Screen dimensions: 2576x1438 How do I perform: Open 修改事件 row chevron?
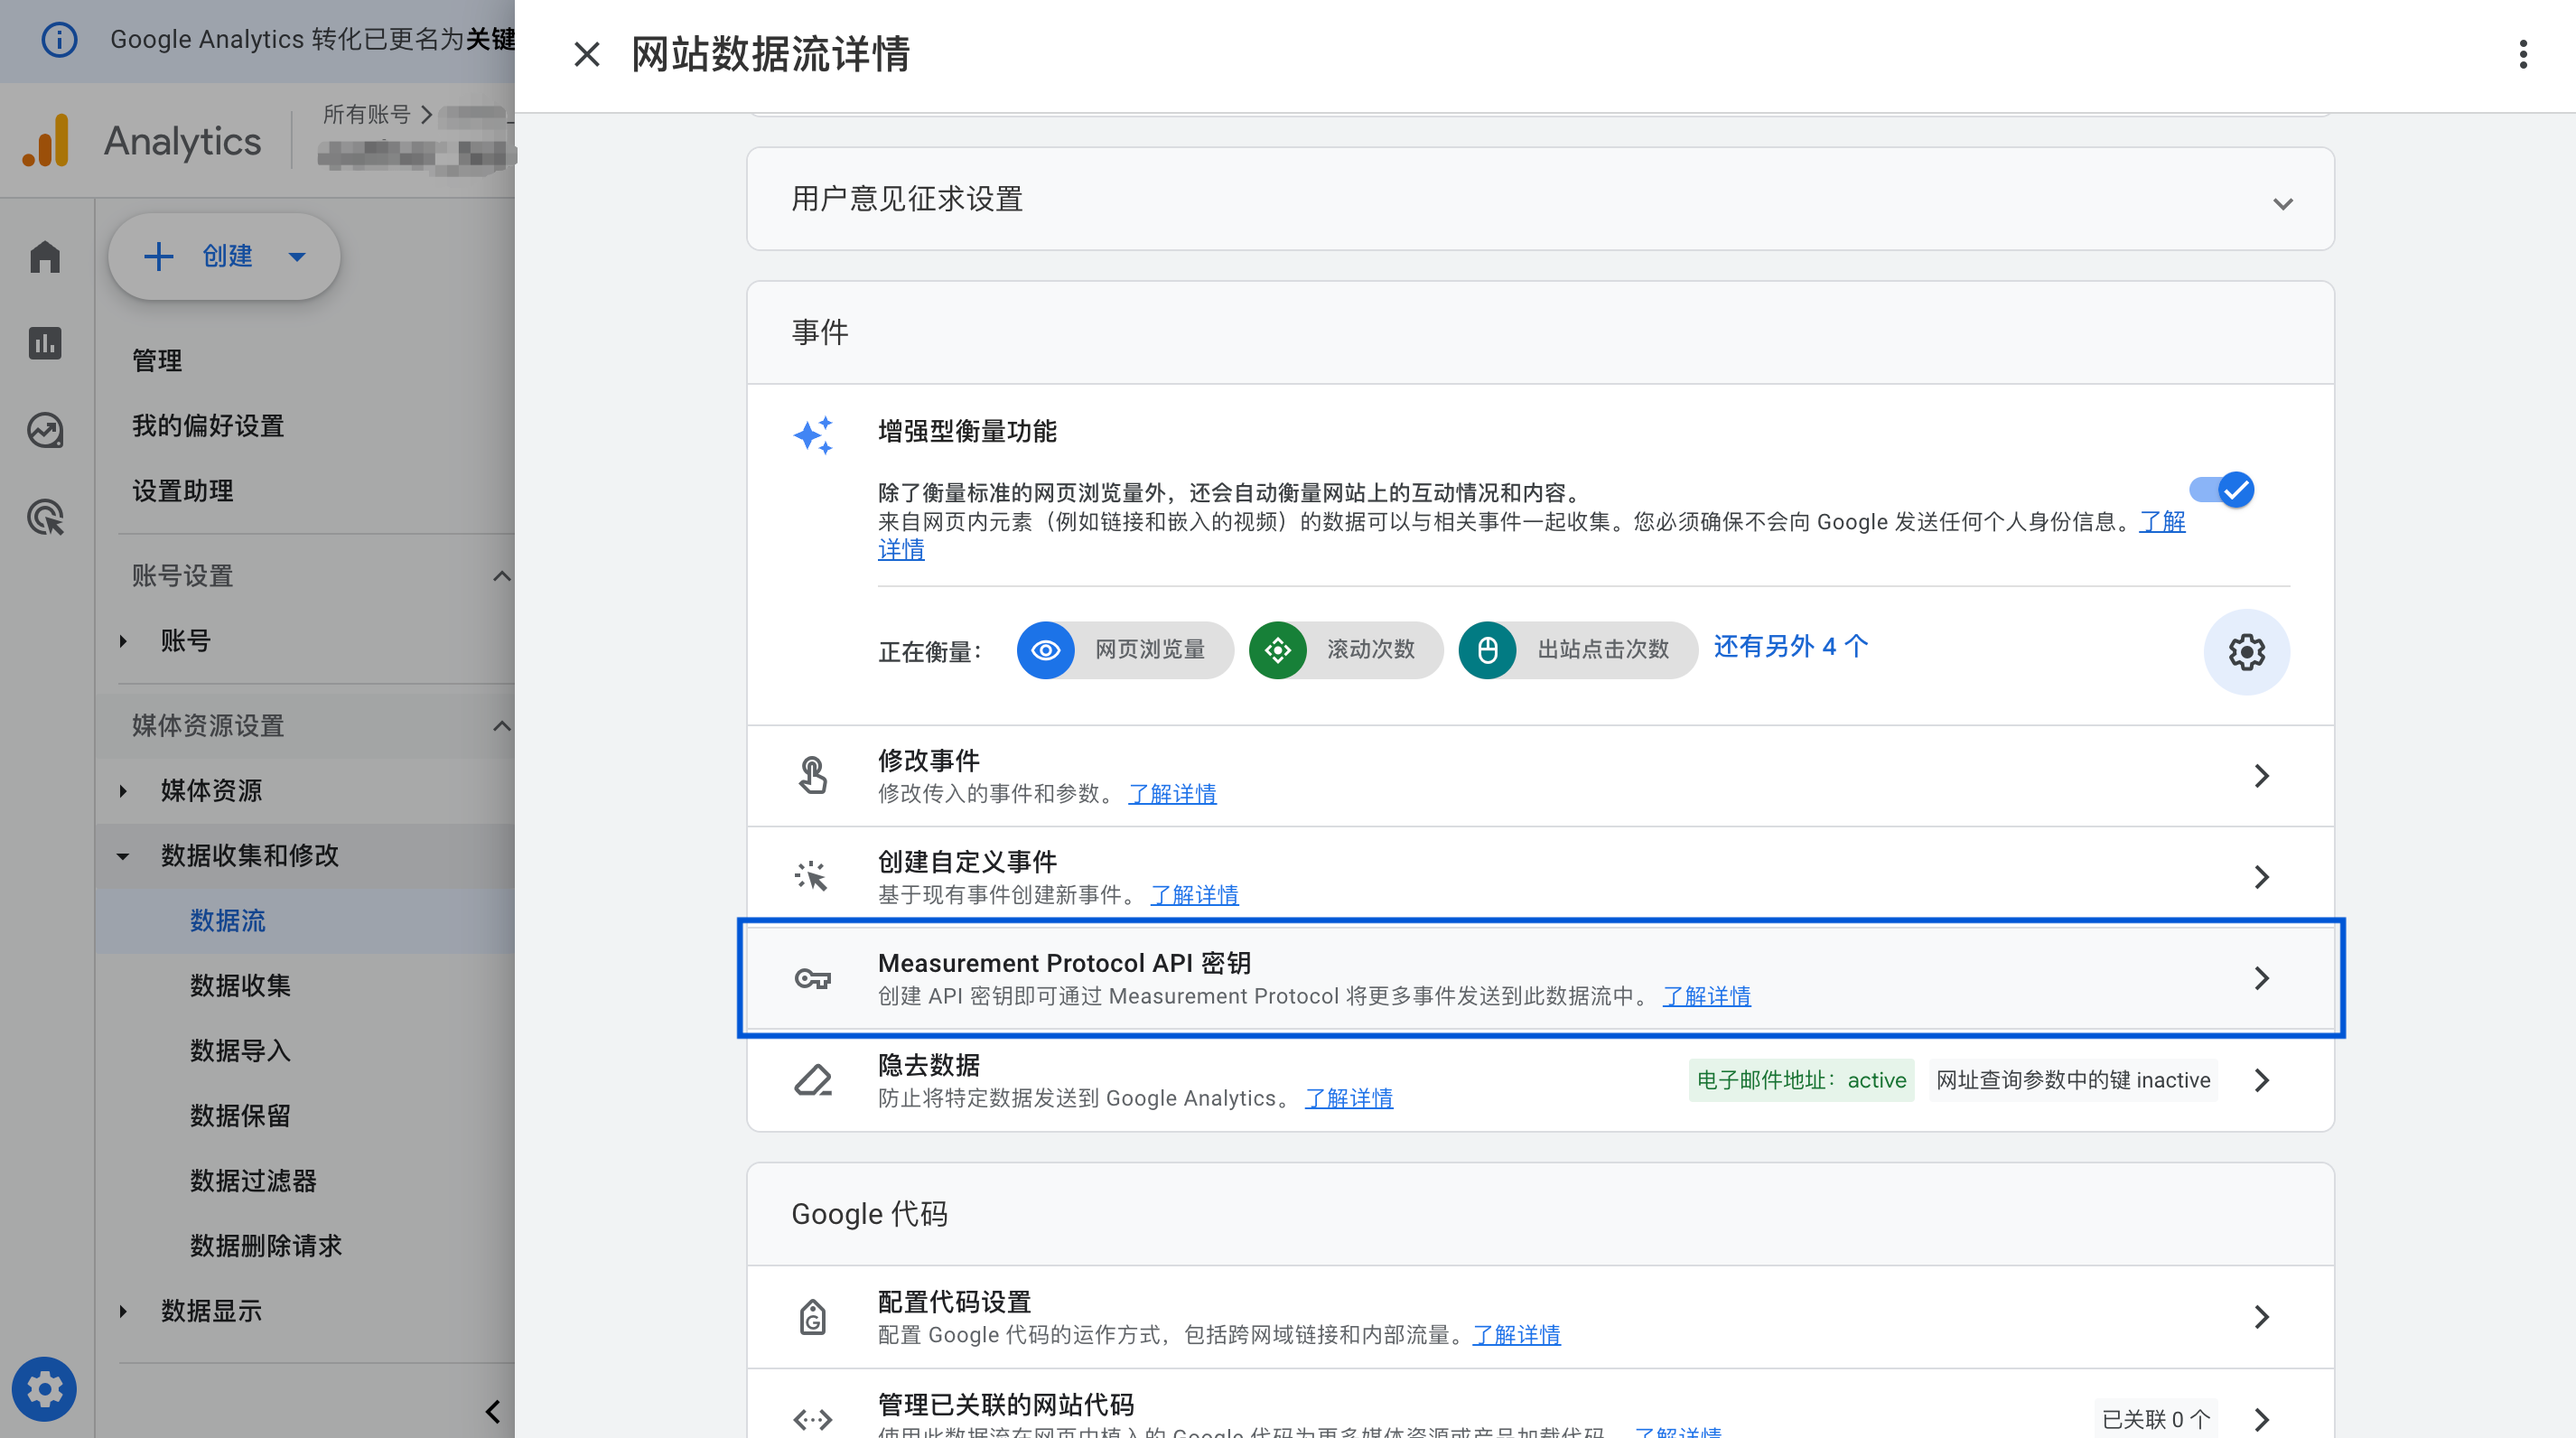(2261, 775)
